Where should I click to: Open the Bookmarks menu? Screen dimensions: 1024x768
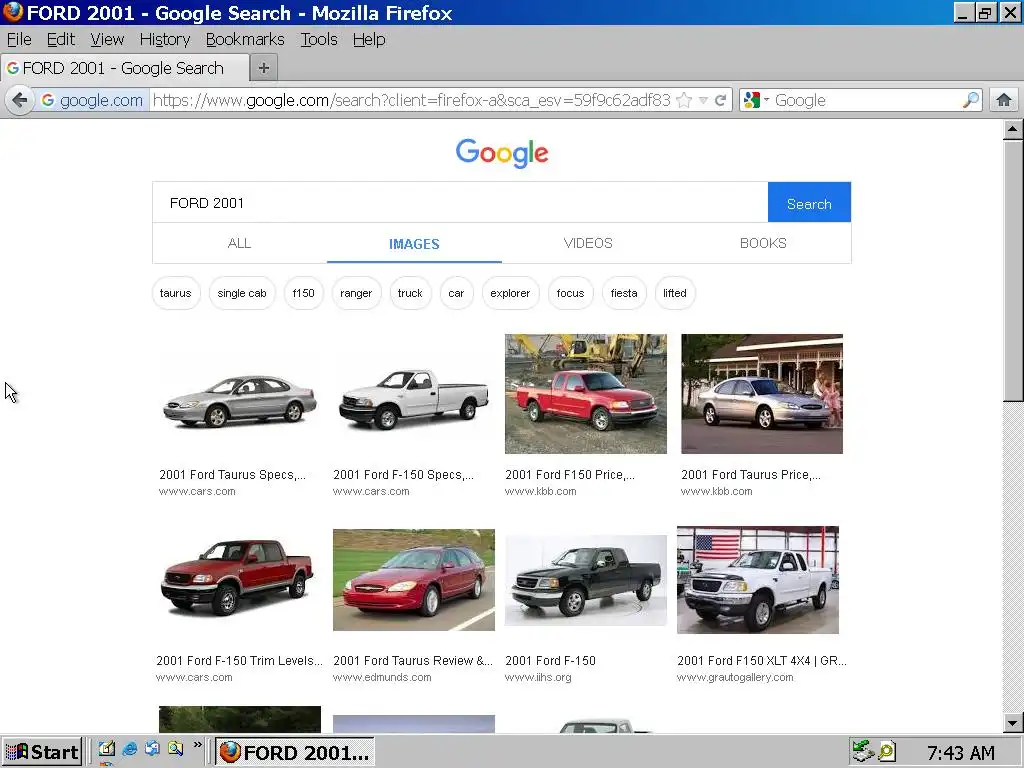click(x=245, y=39)
